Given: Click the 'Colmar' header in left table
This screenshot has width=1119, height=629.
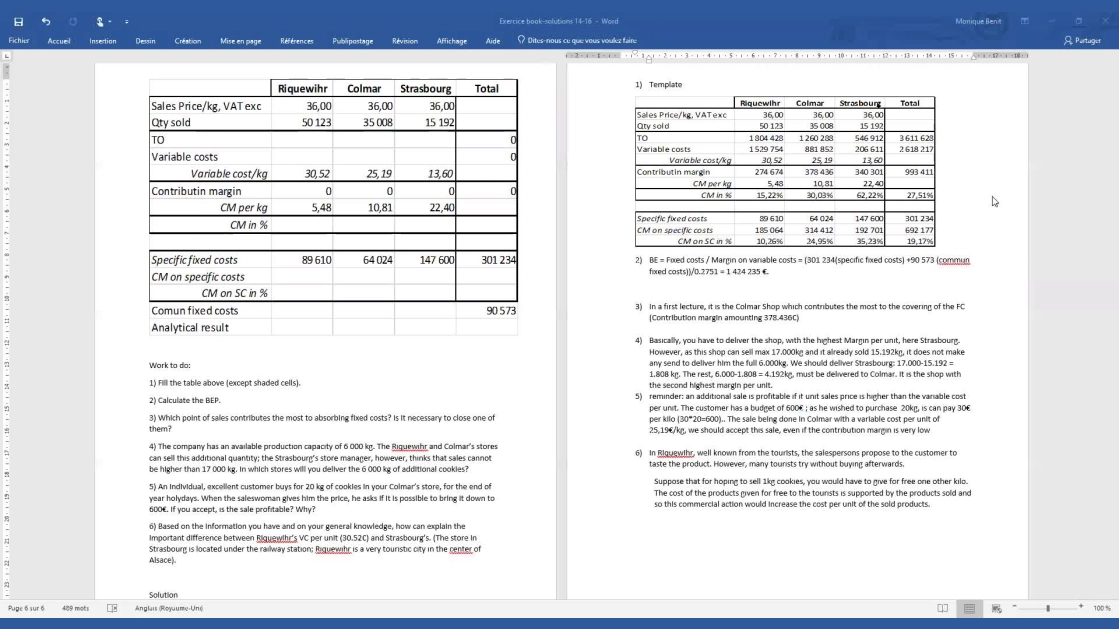Looking at the screenshot, I should (x=364, y=89).
